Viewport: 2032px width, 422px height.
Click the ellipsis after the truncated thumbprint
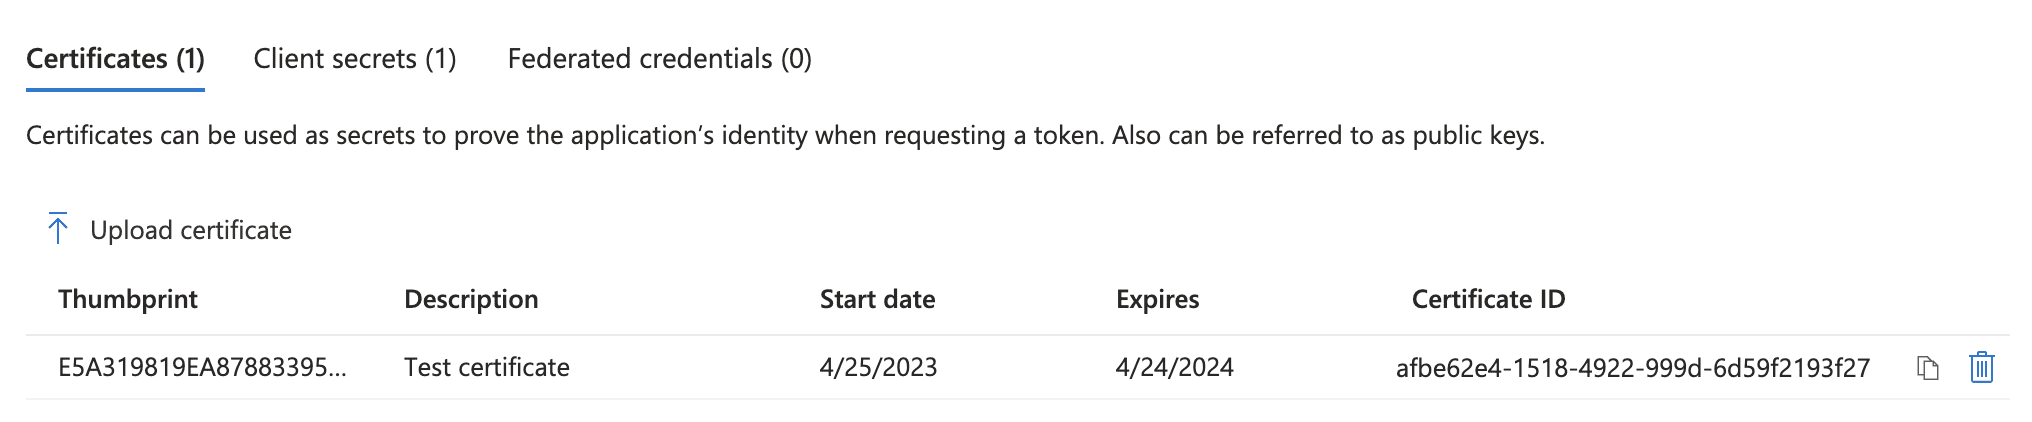[338, 370]
